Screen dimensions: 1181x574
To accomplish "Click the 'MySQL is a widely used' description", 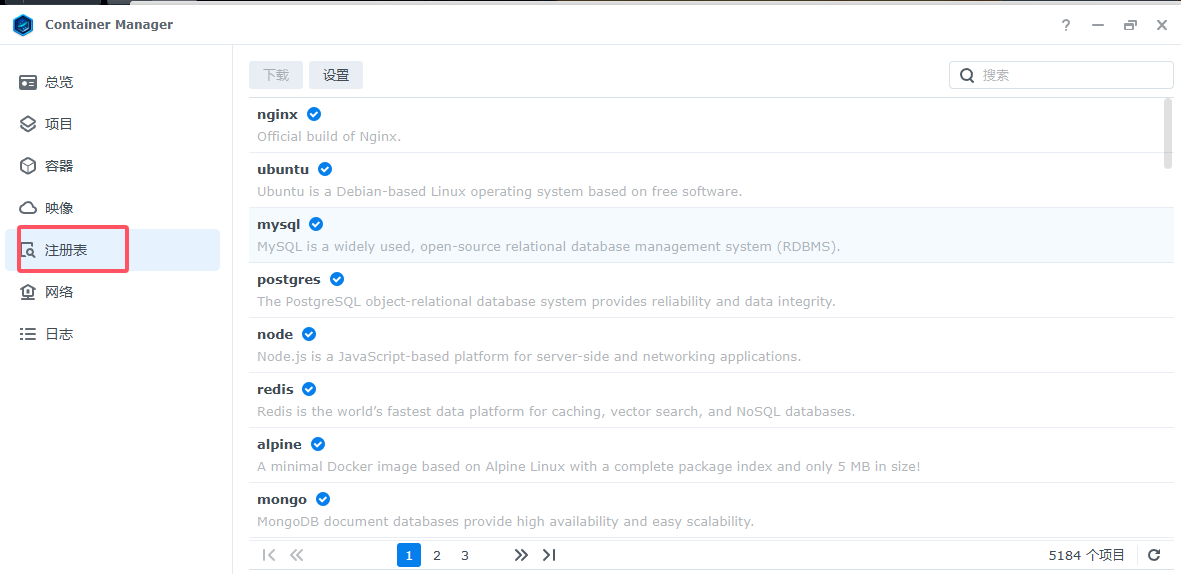I will point(548,246).
